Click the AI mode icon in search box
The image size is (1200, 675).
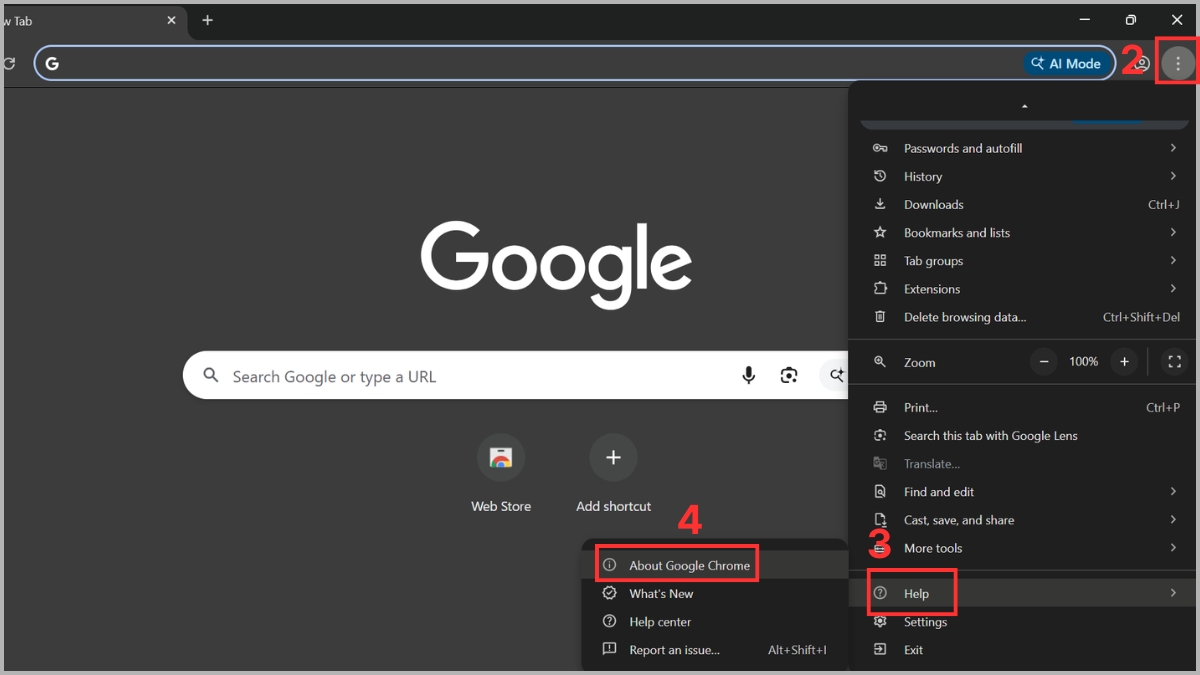click(x=836, y=375)
